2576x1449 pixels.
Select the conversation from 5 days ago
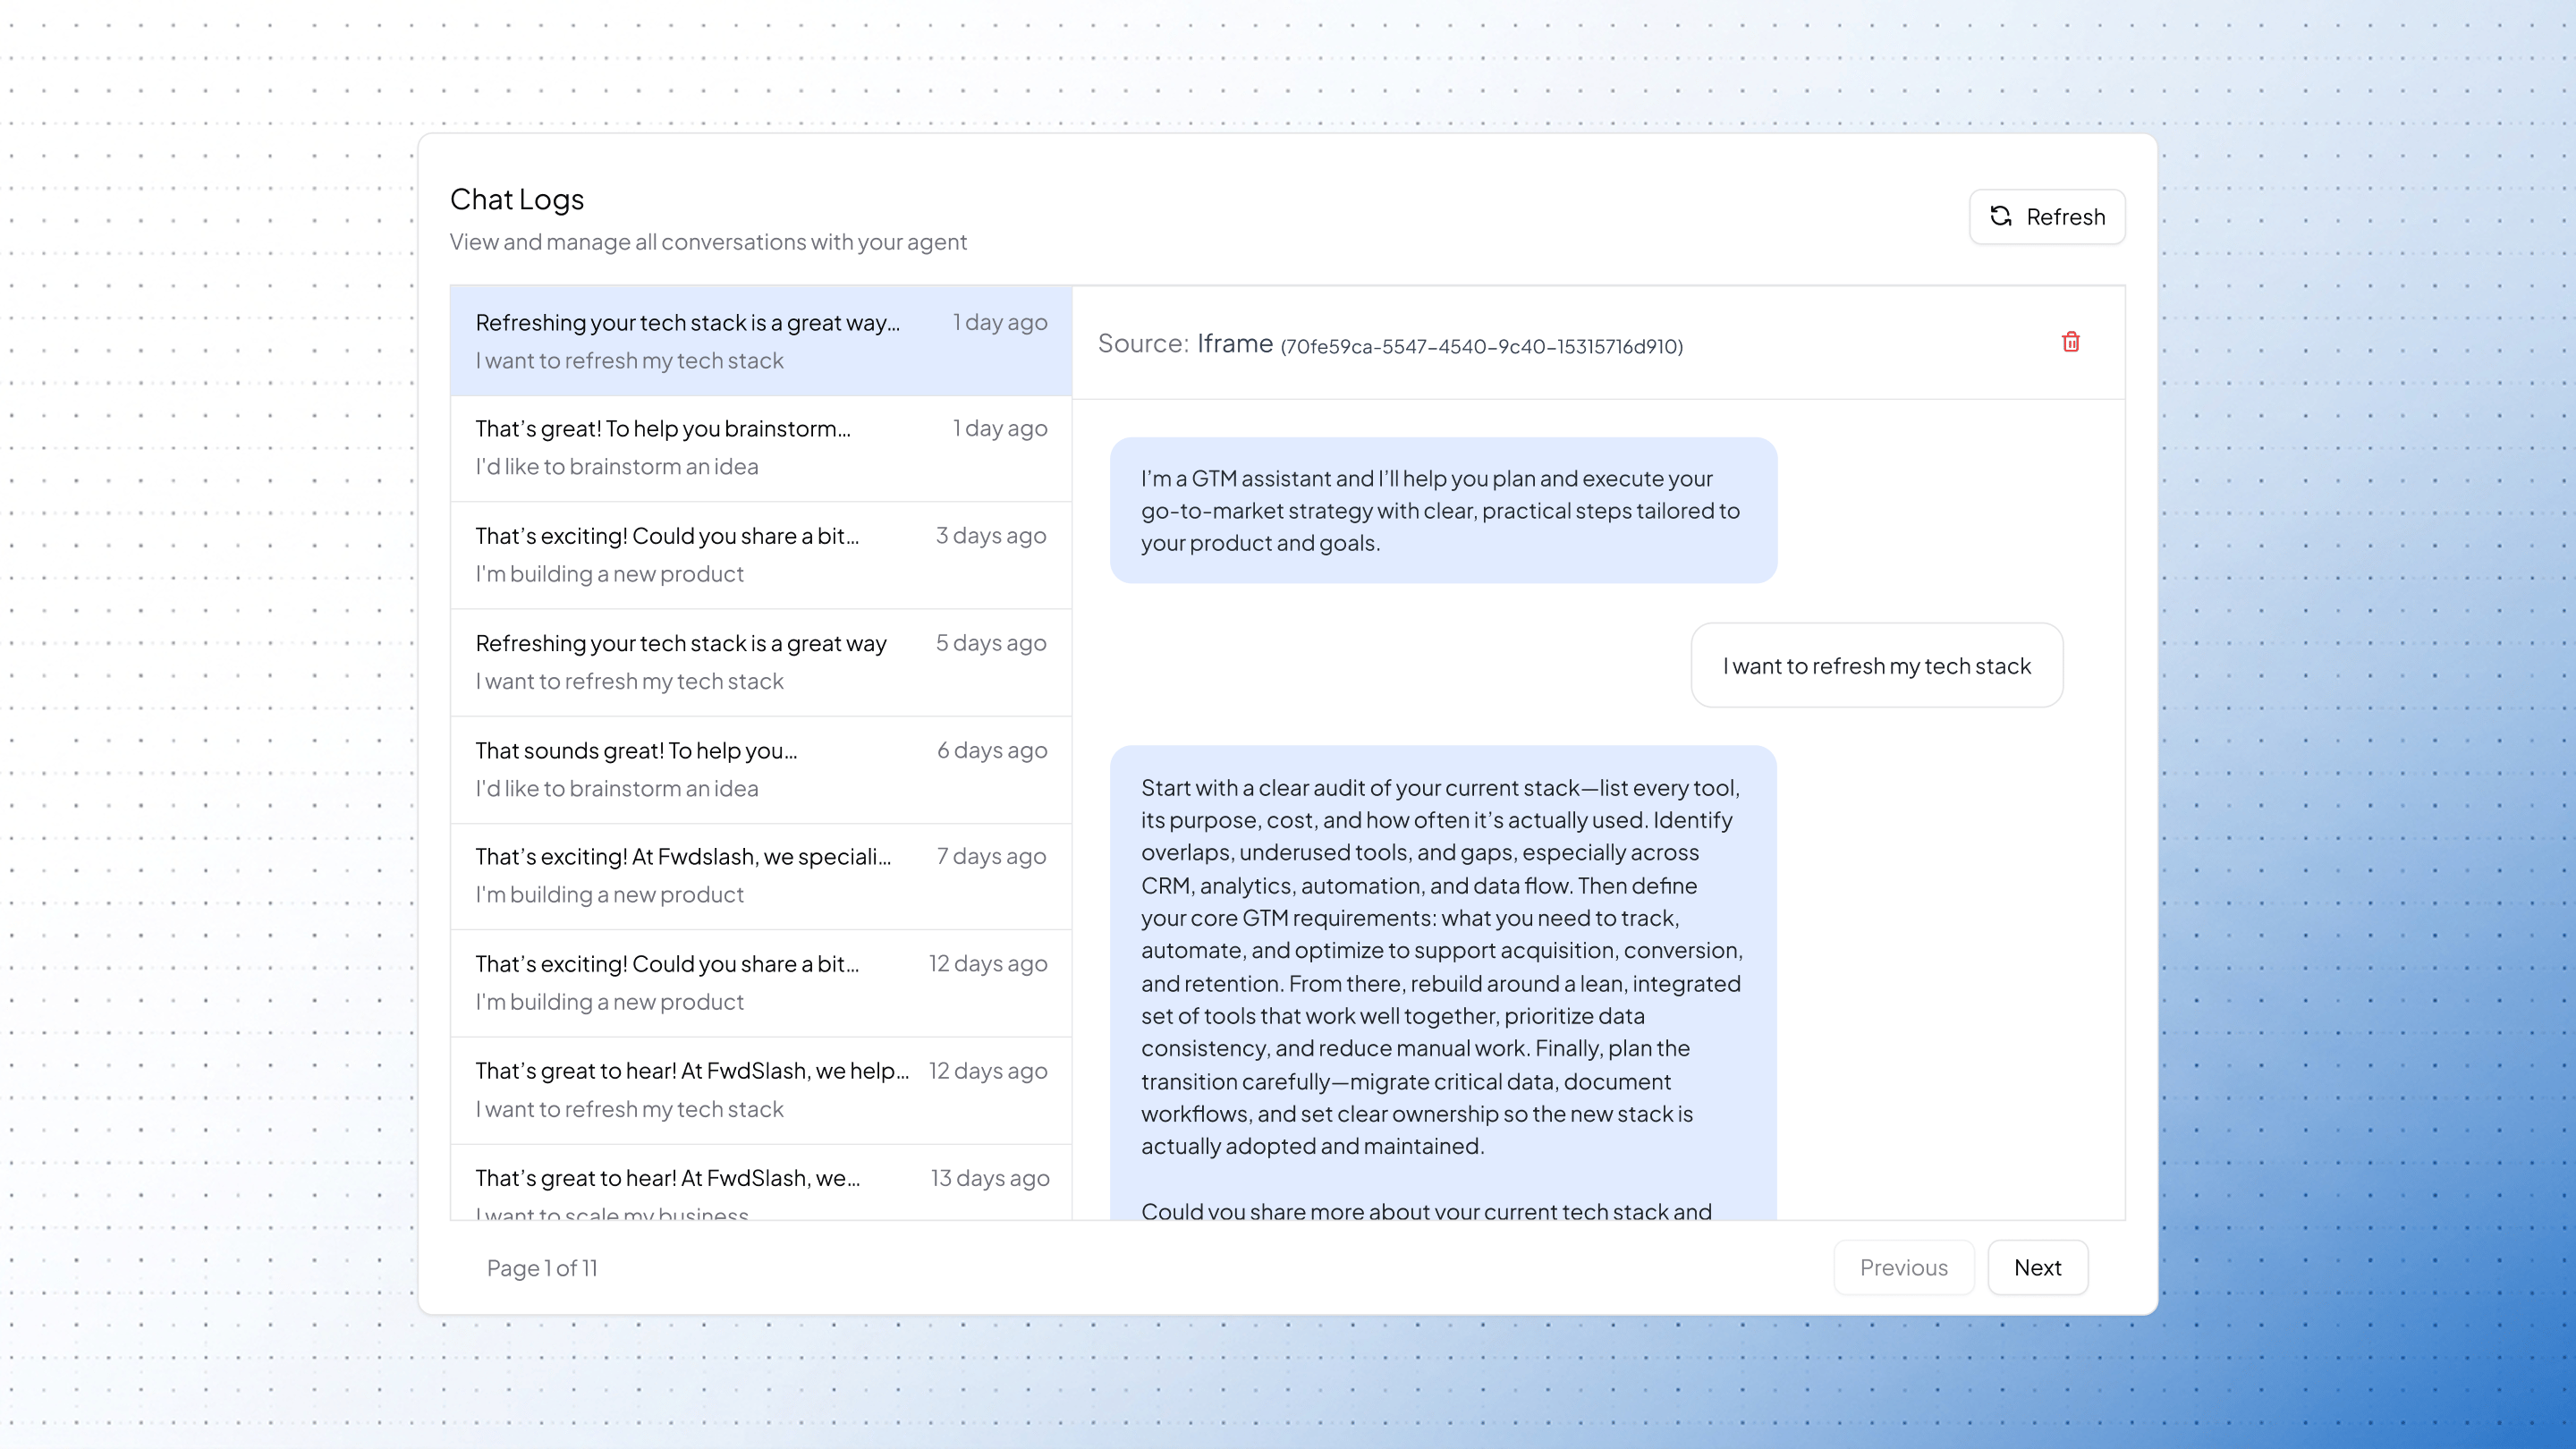pos(761,662)
